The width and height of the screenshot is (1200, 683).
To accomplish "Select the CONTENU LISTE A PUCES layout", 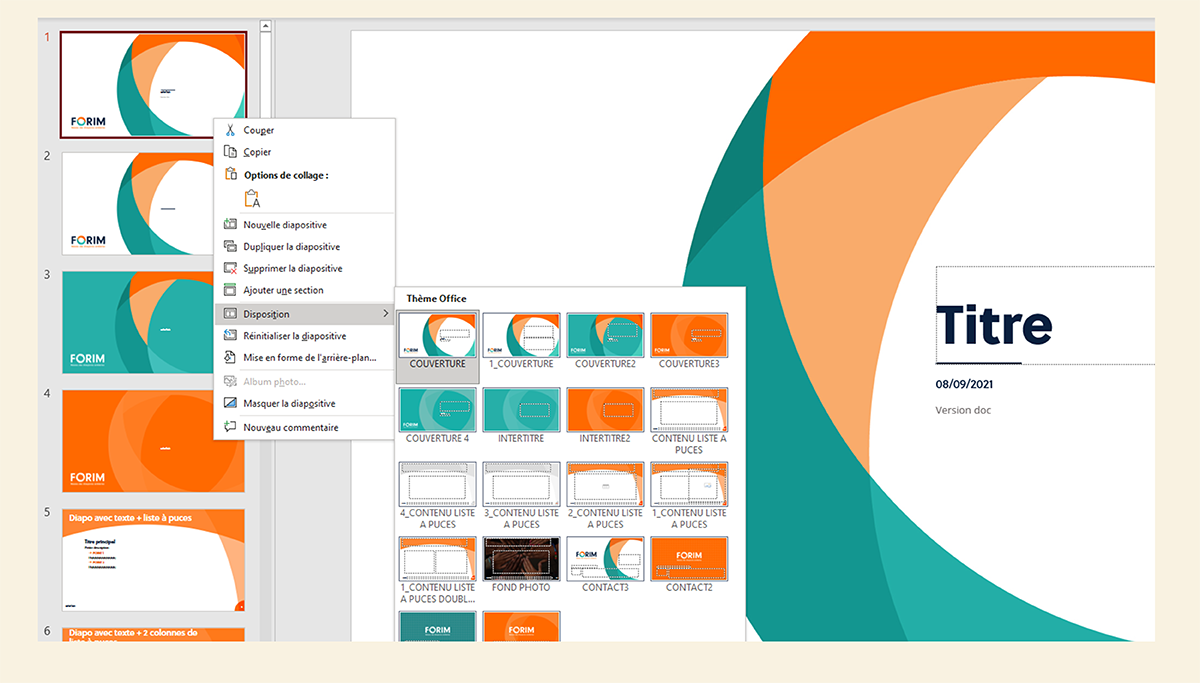I will pyautogui.click(x=689, y=410).
